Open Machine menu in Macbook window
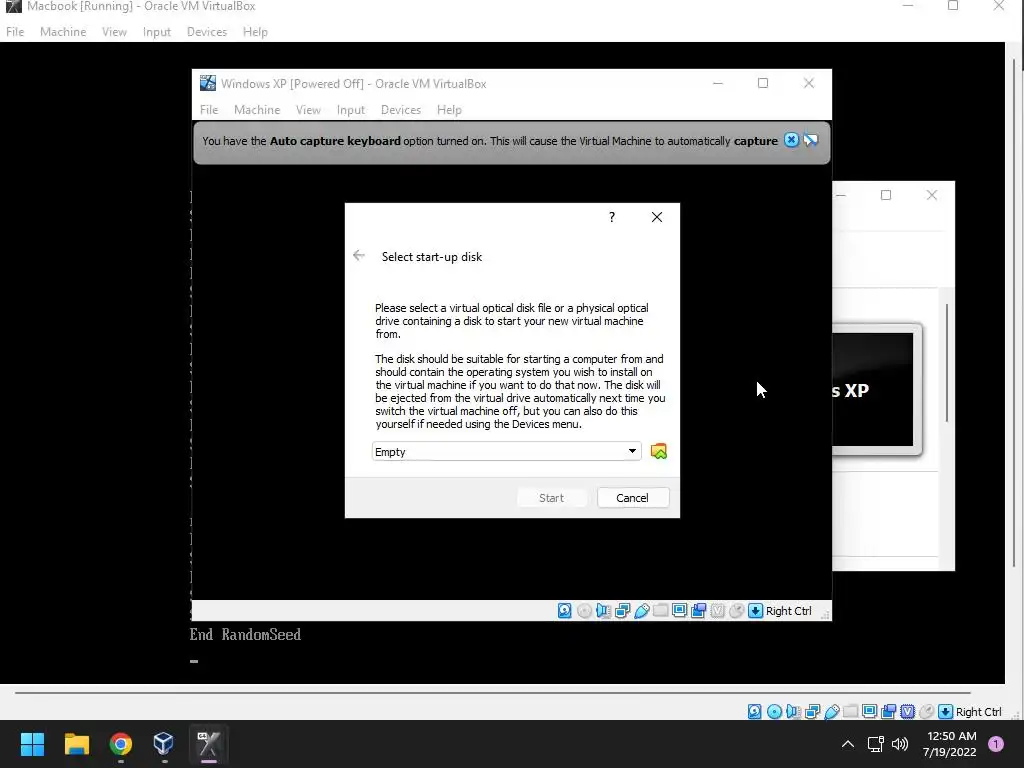 tap(63, 31)
